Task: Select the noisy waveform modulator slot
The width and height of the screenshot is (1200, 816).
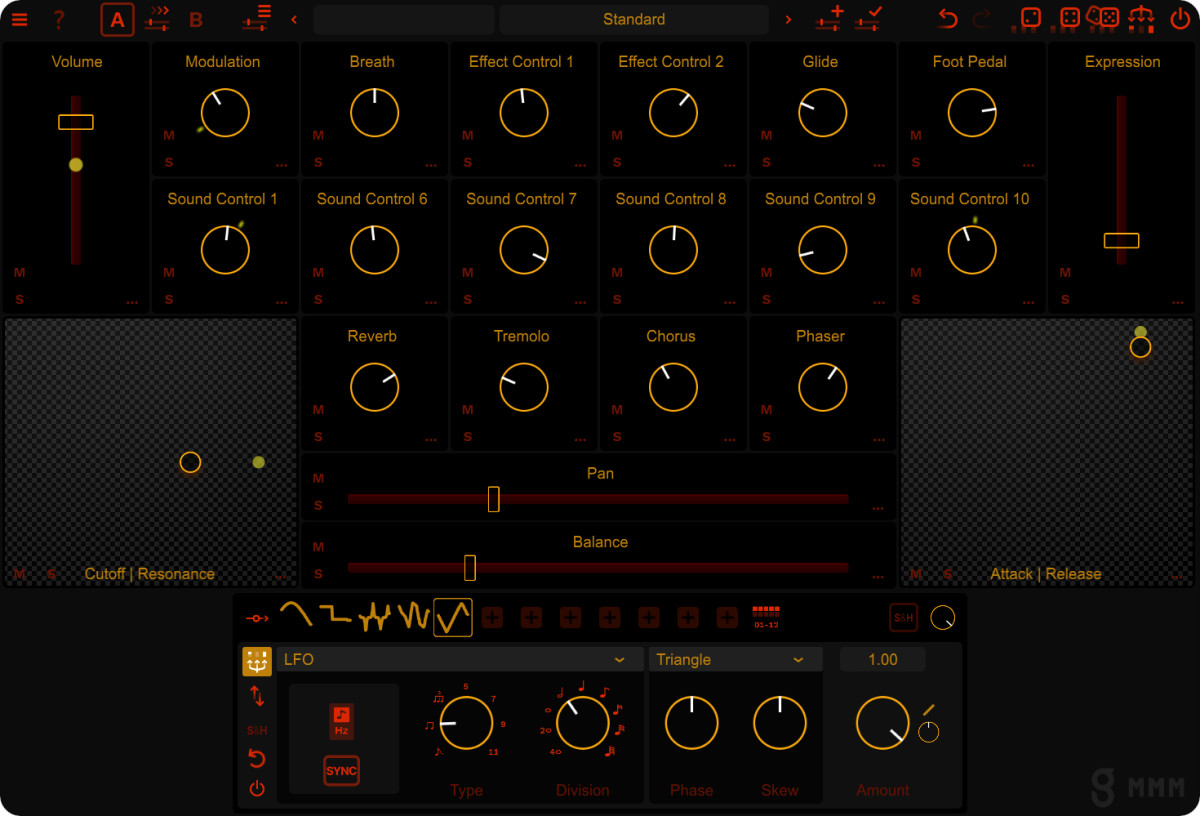Action: tap(375, 617)
